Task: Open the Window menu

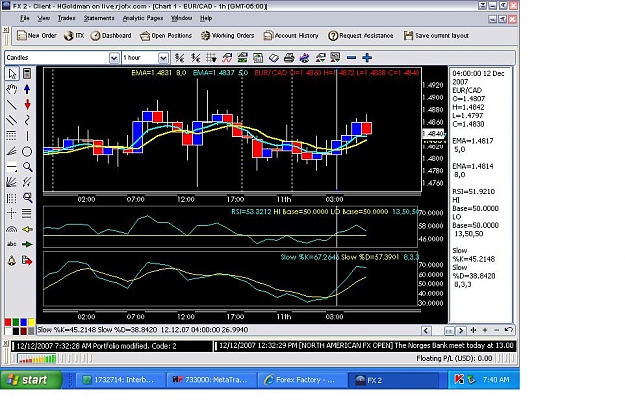Action: [181, 18]
